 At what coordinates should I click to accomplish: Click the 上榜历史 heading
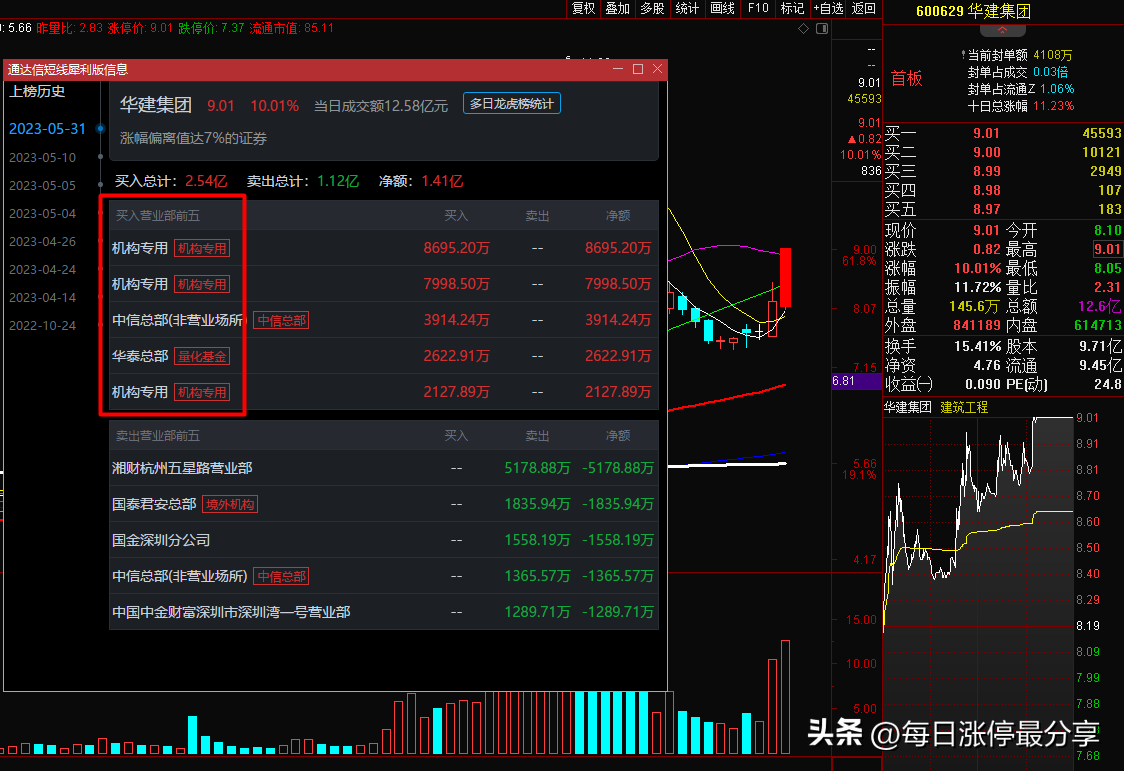[37, 92]
